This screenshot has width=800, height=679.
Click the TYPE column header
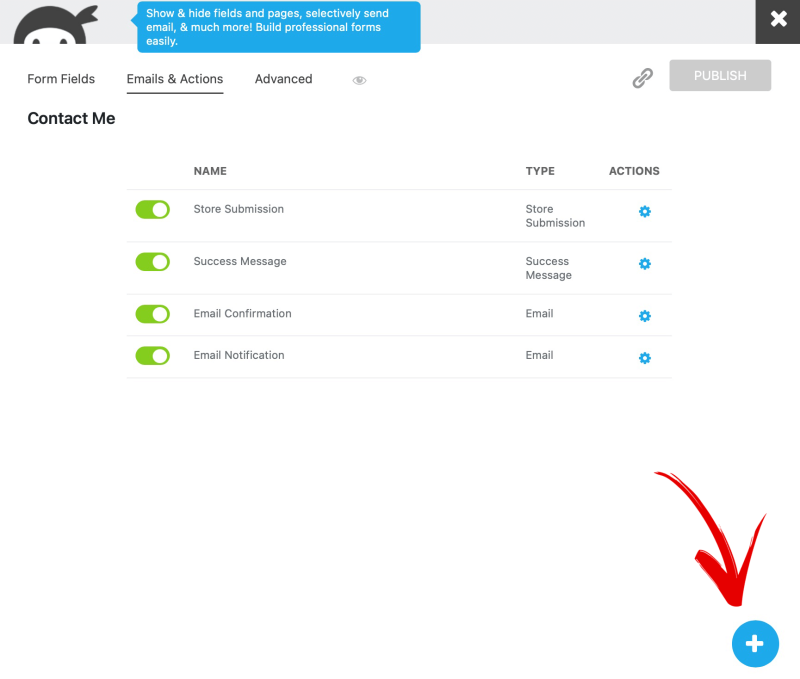(x=540, y=171)
